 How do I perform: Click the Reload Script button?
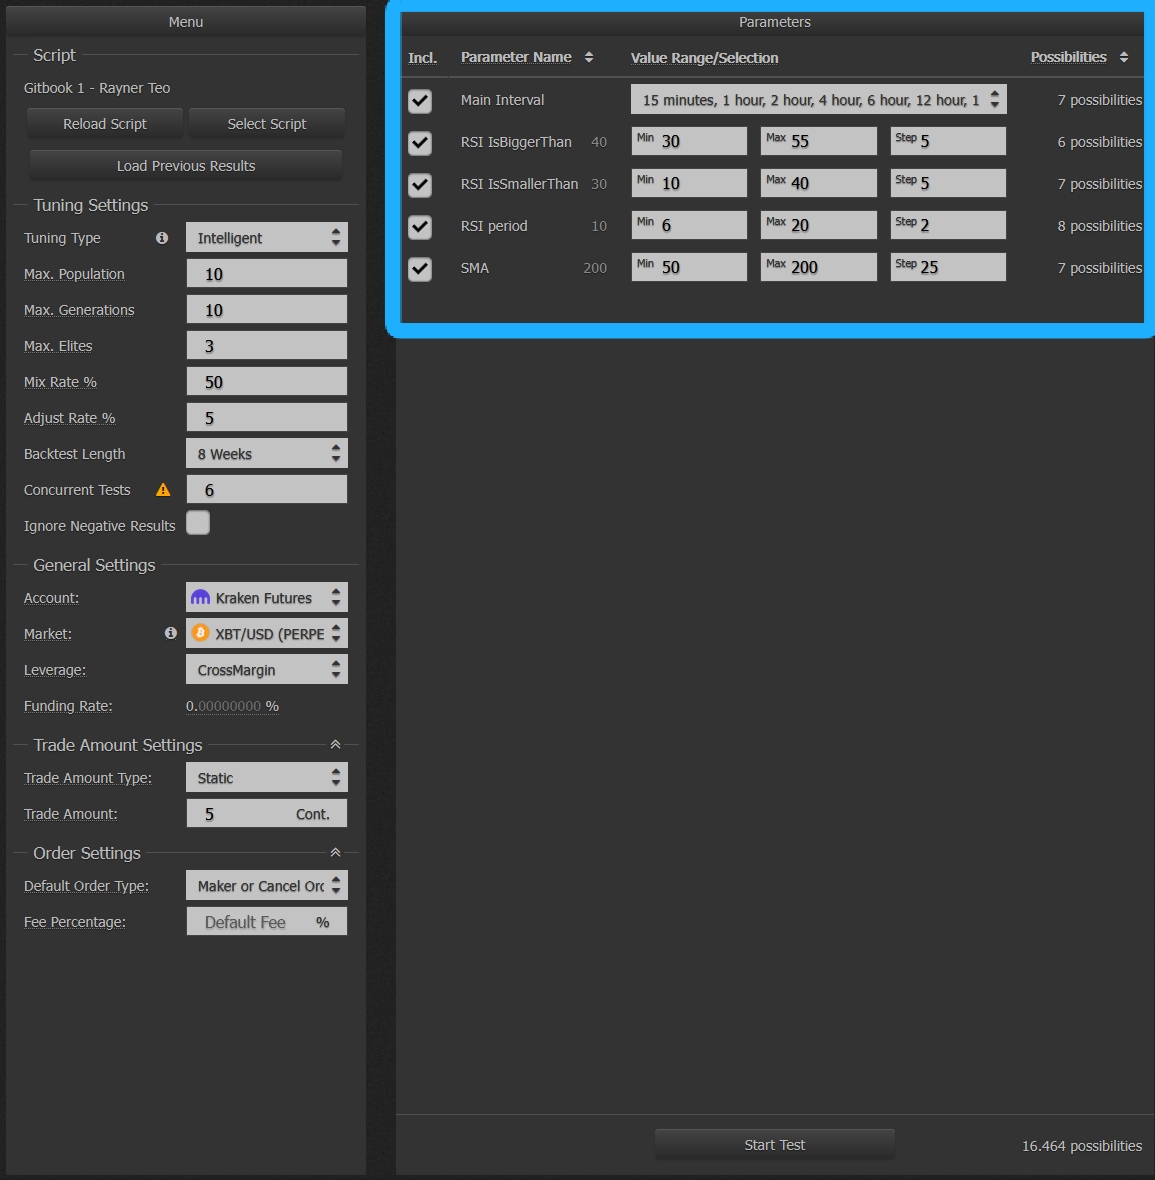[105, 124]
